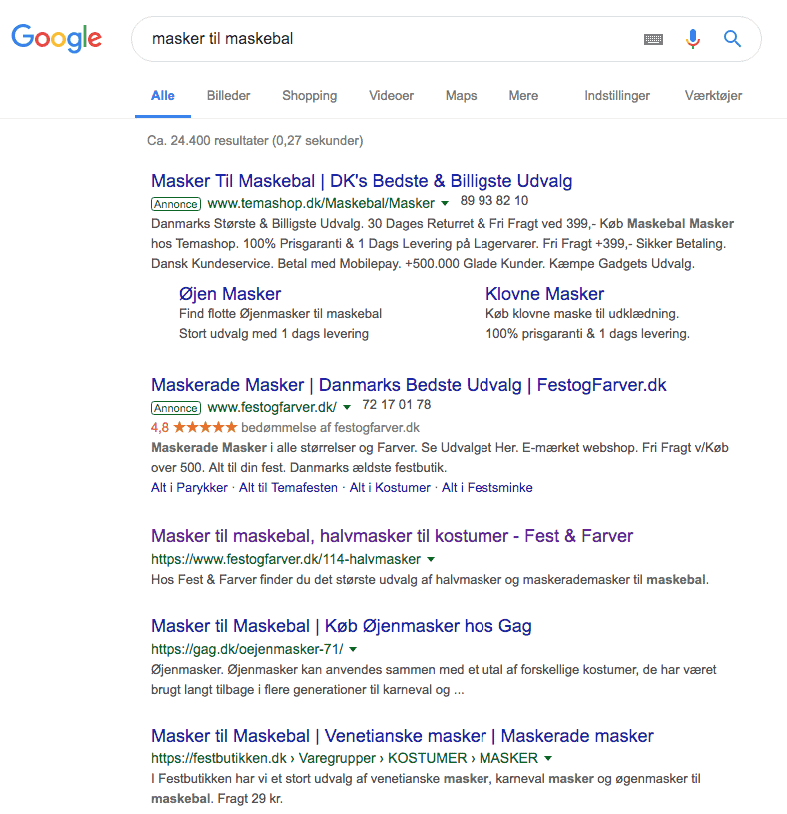Image resolution: width=787 pixels, height=814 pixels.
Task: Click the Øjen Masker sitelink
Action: click(230, 294)
